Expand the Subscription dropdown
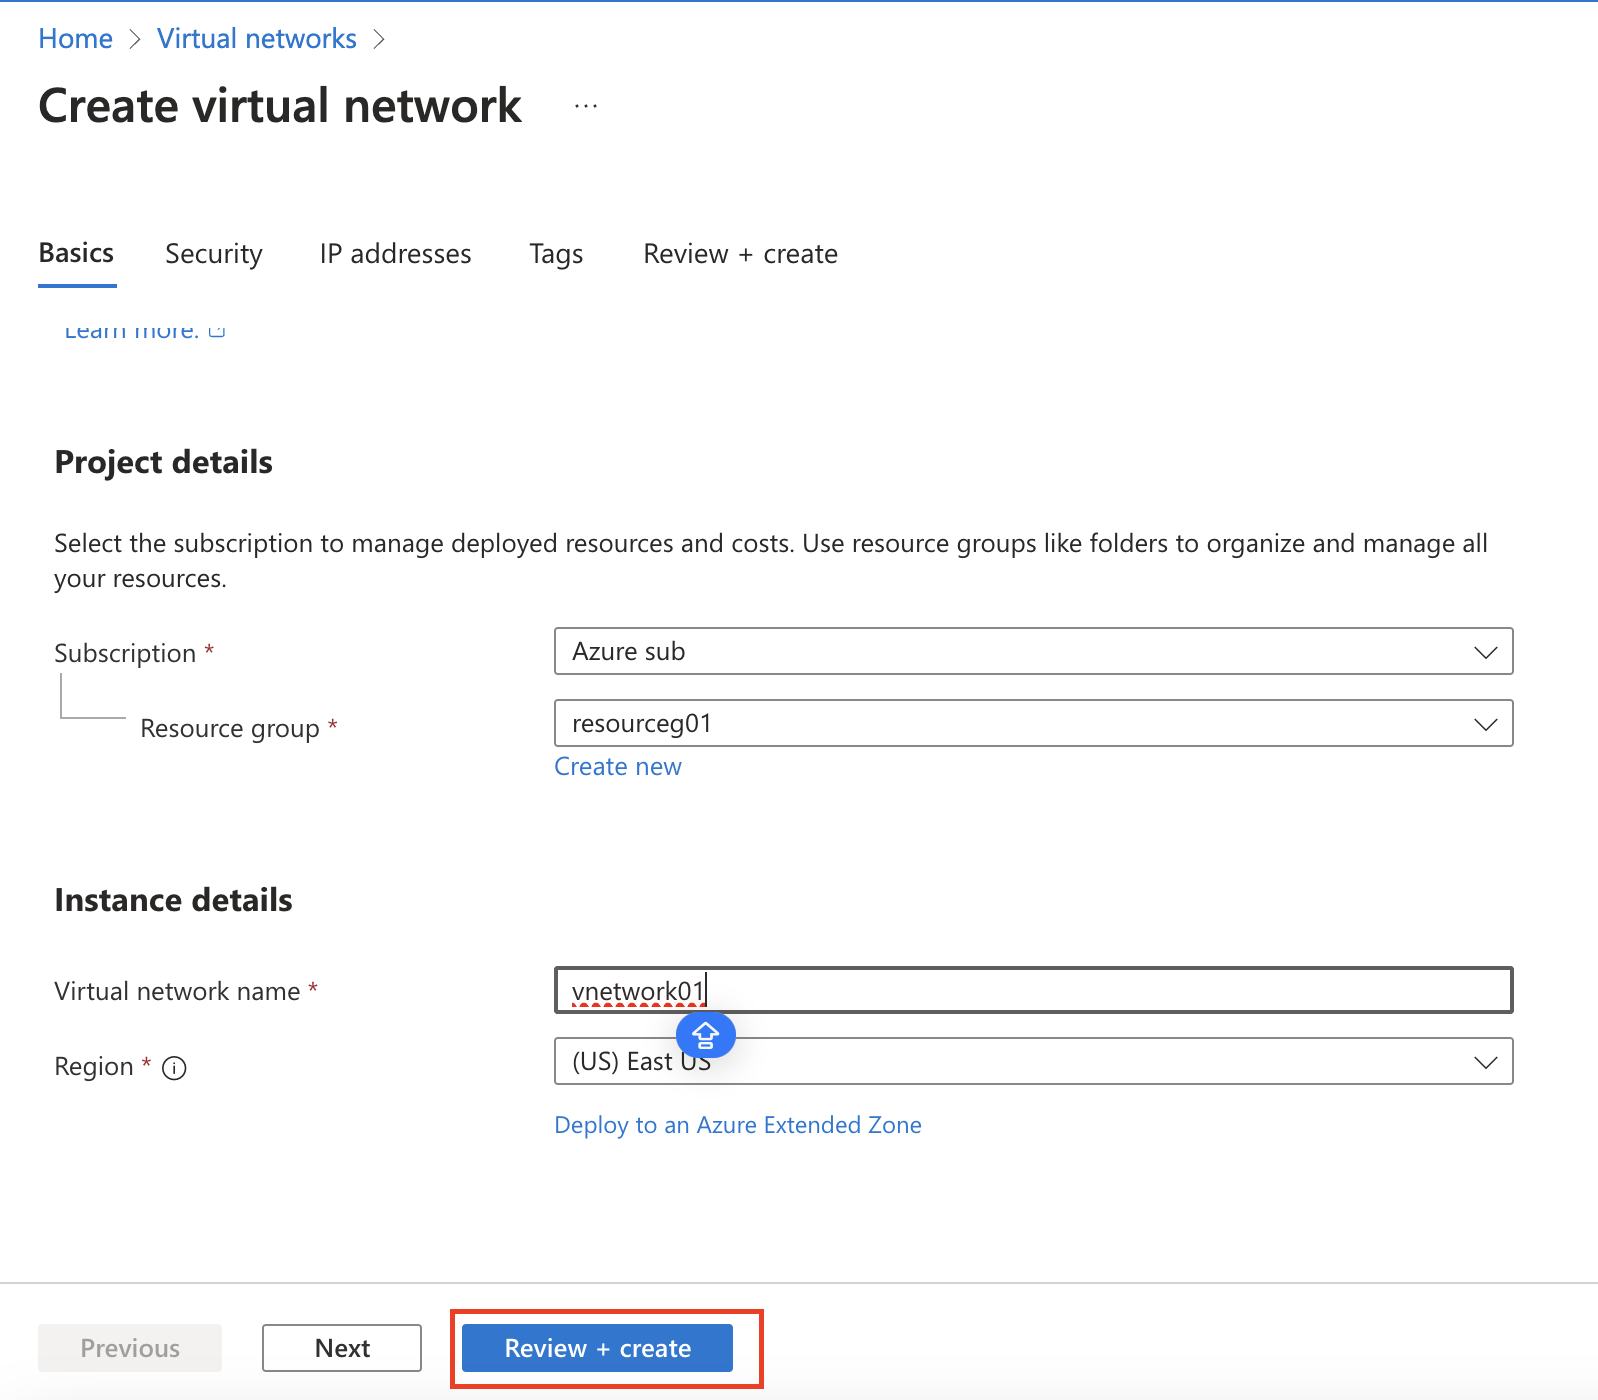The image size is (1598, 1400). coord(1034,651)
